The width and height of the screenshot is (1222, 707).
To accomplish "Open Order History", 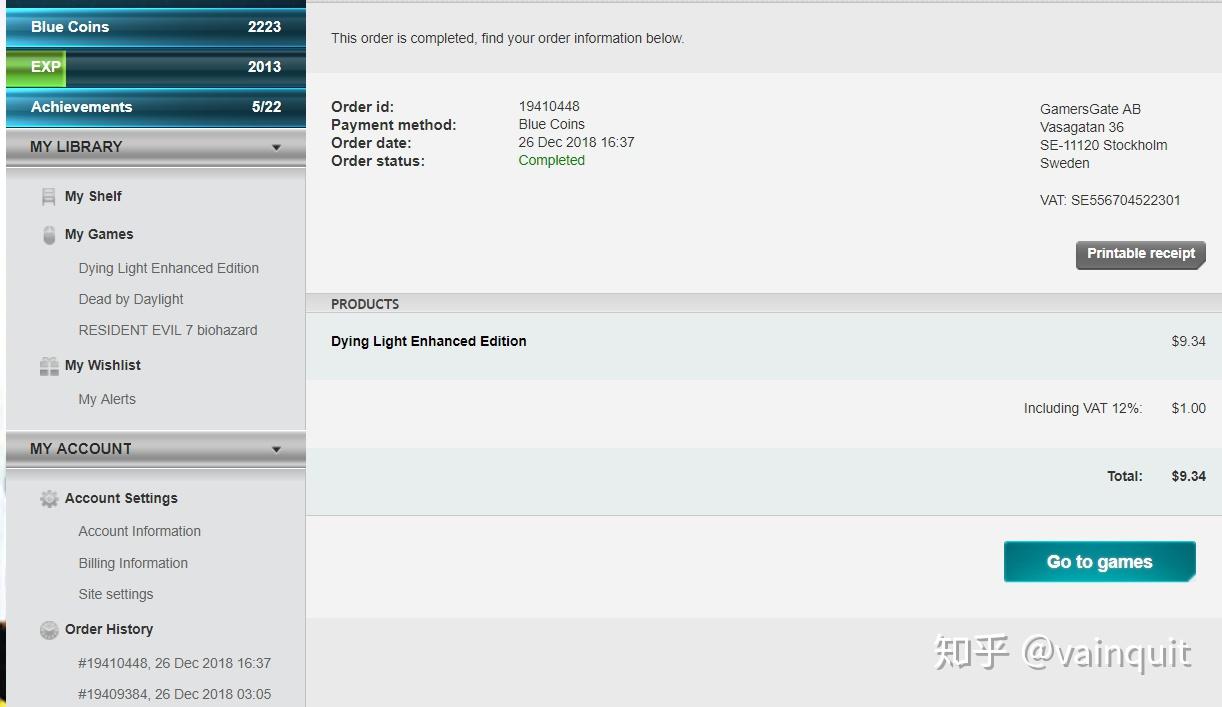I will click(109, 629).
